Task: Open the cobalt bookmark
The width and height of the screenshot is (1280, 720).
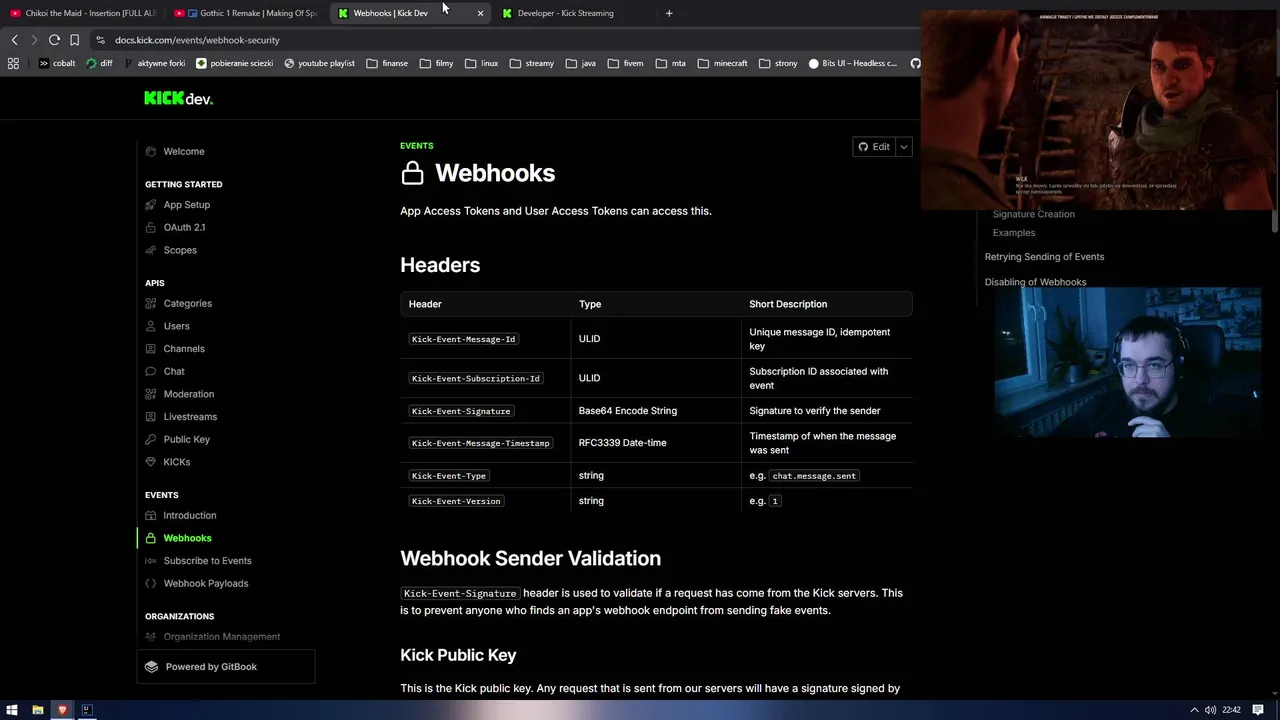Action: pyautogui.click(x=56, y=63)
